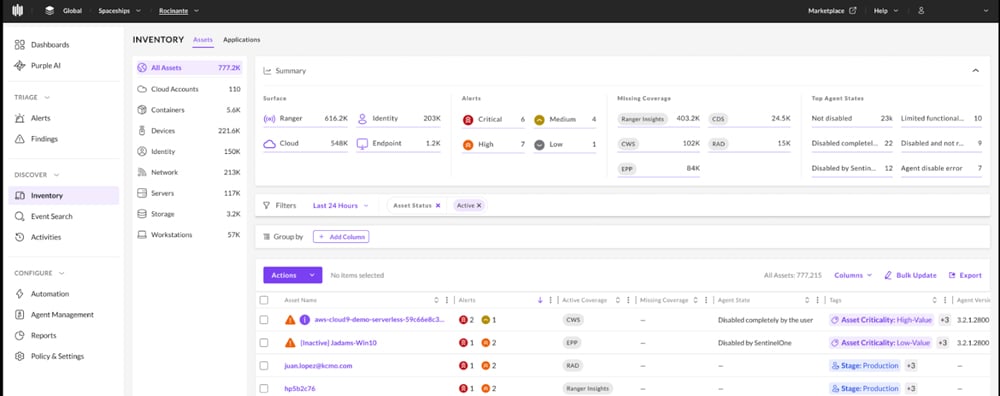1000x396 pixels.
Task: Click the Network icon in asset list
Action: click(x=142, y=172)
